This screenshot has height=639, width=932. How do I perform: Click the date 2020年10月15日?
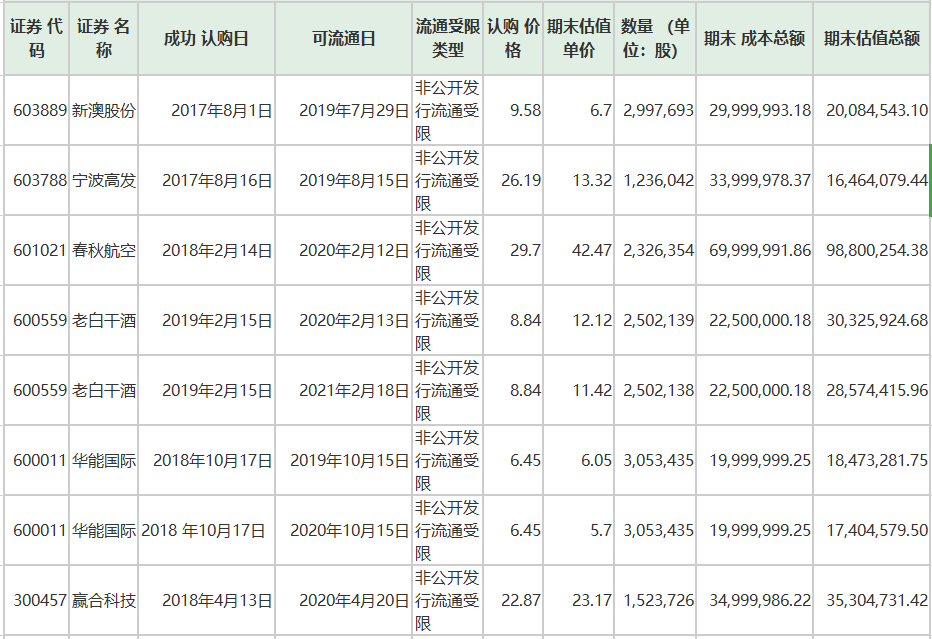[350, 530]
